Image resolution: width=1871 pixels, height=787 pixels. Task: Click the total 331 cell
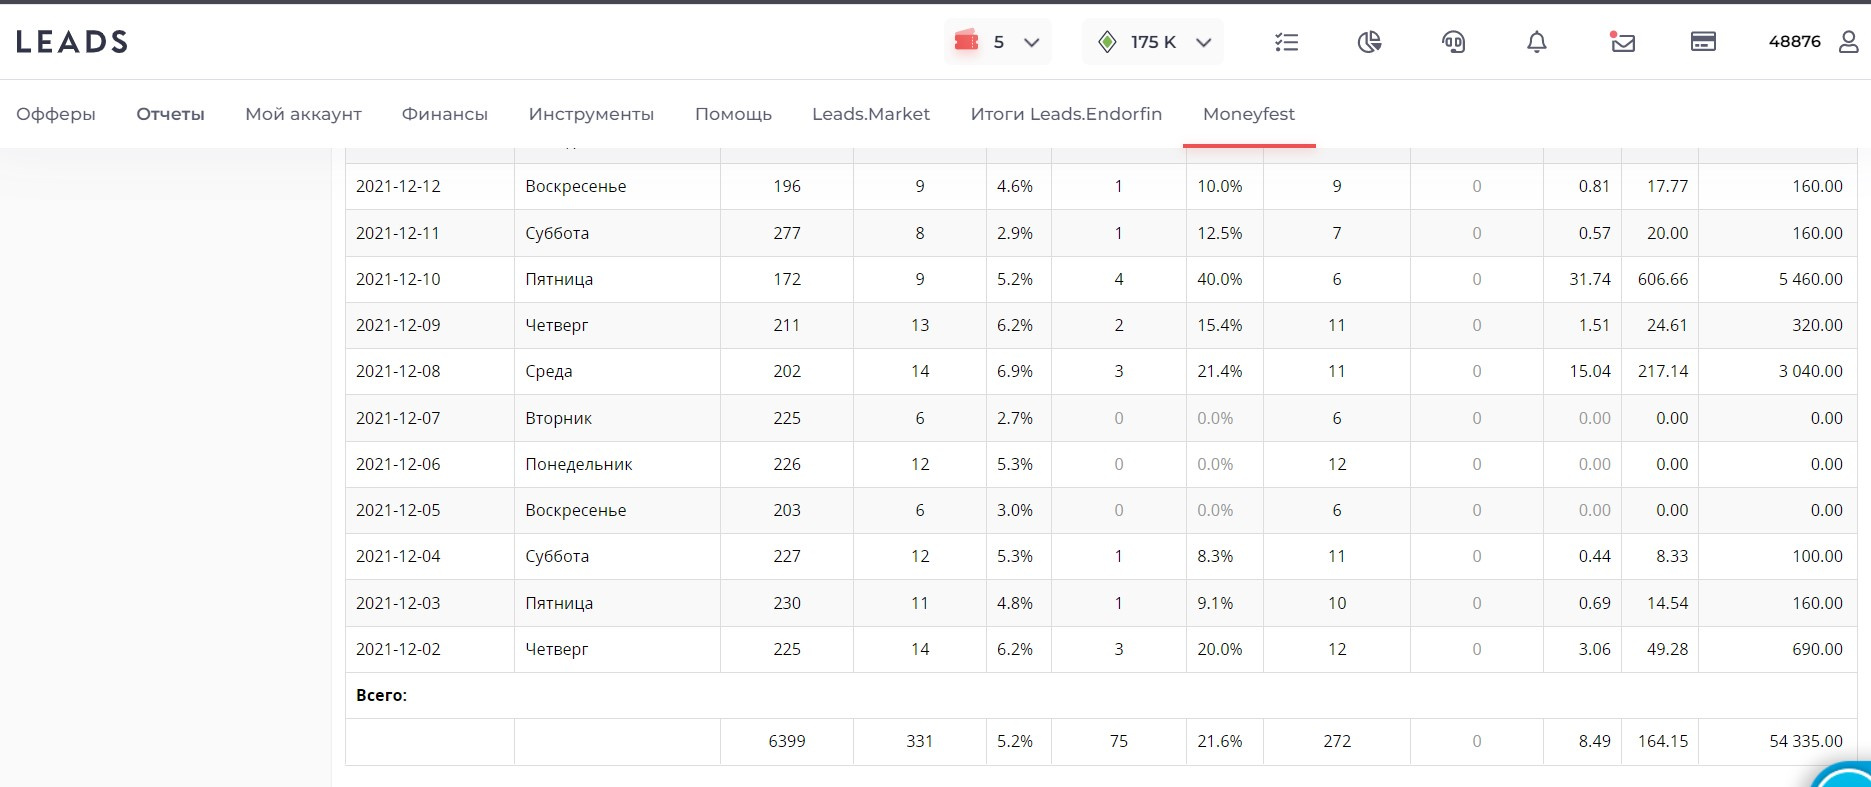pyautogui.click(x=920, y=741)
